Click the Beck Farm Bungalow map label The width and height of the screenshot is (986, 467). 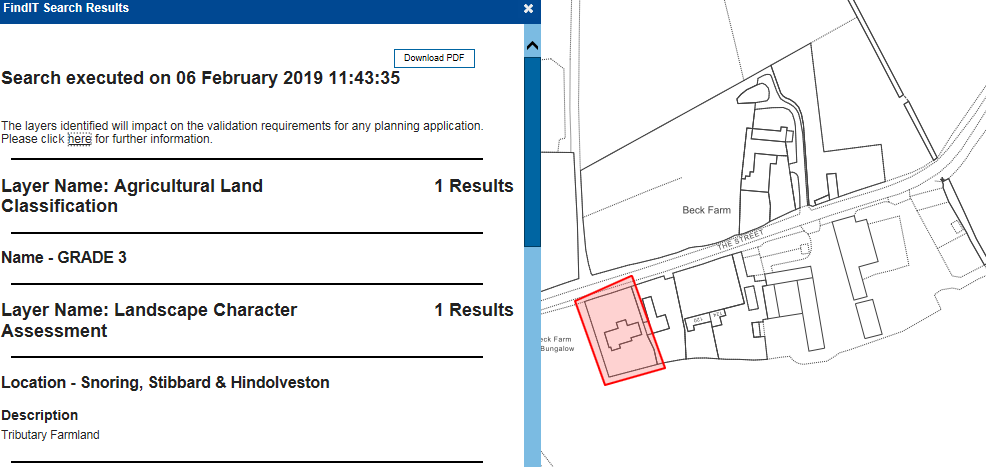click(558, 344)
